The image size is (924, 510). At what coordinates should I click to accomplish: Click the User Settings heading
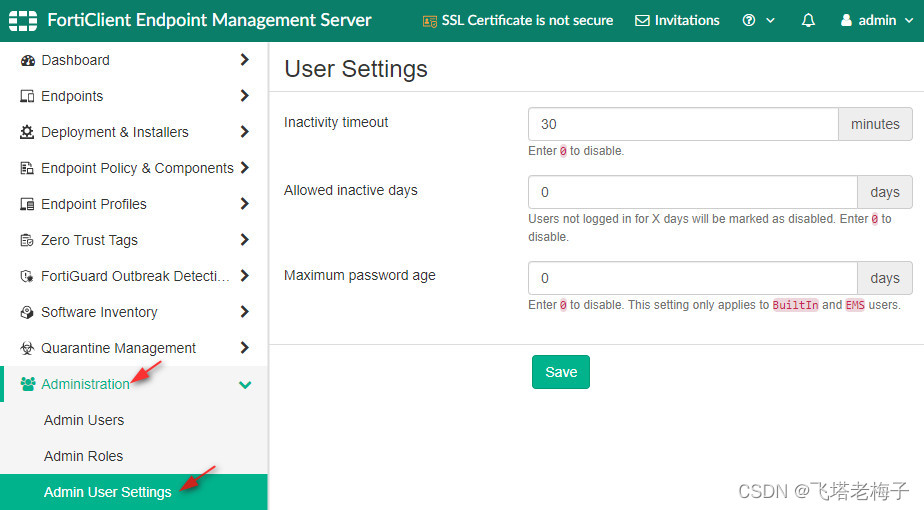[356, 69]
